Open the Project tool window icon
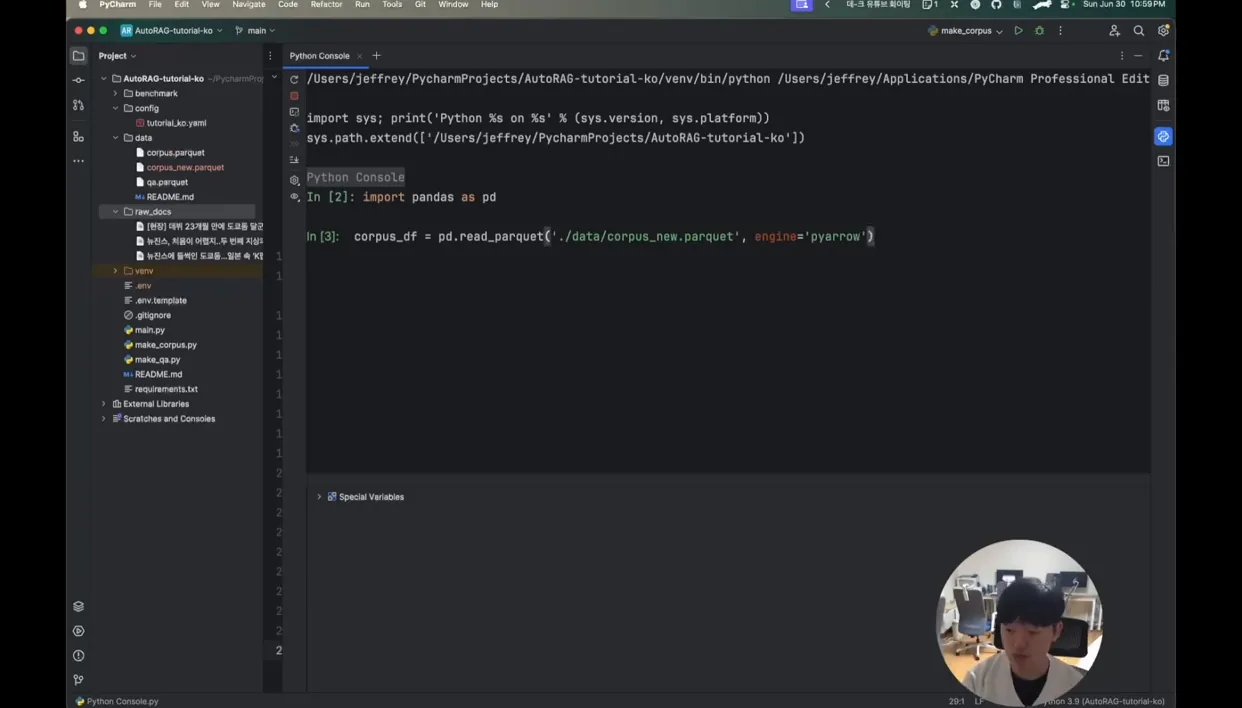Image resolution: width=1242 pixels, height=708 pixels. (x=78, y=56)
